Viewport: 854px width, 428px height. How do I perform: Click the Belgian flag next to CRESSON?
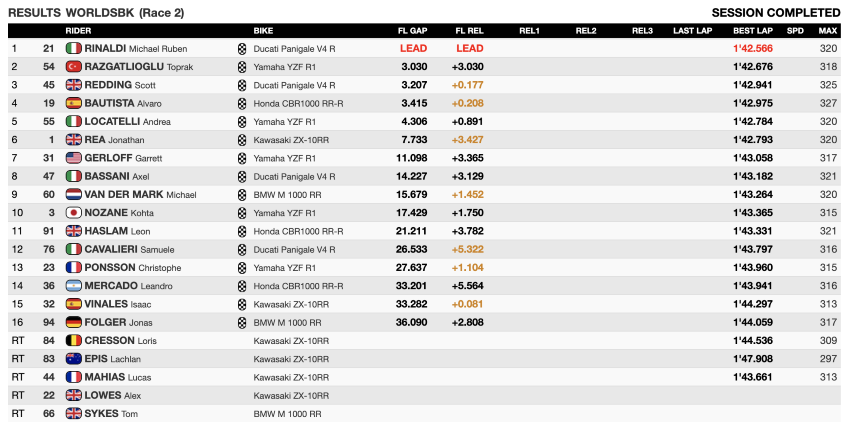tap(74, 340)
